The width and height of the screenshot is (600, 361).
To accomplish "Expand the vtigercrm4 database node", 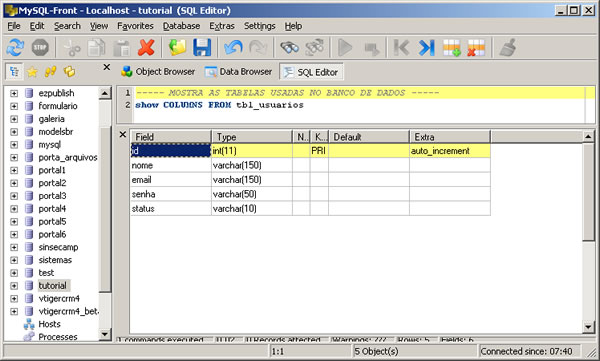I will pyautogui.click(x=14, y=299).
